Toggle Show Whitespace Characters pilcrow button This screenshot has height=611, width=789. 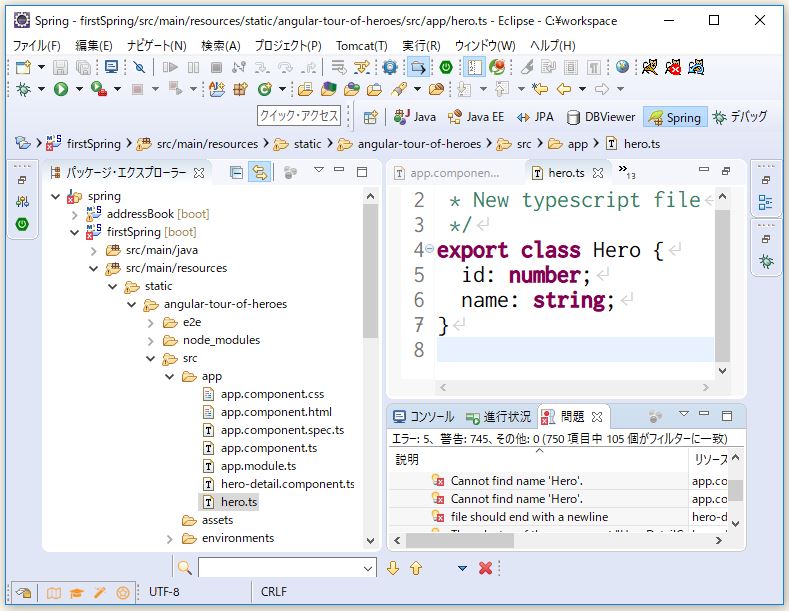click(594, 67)
